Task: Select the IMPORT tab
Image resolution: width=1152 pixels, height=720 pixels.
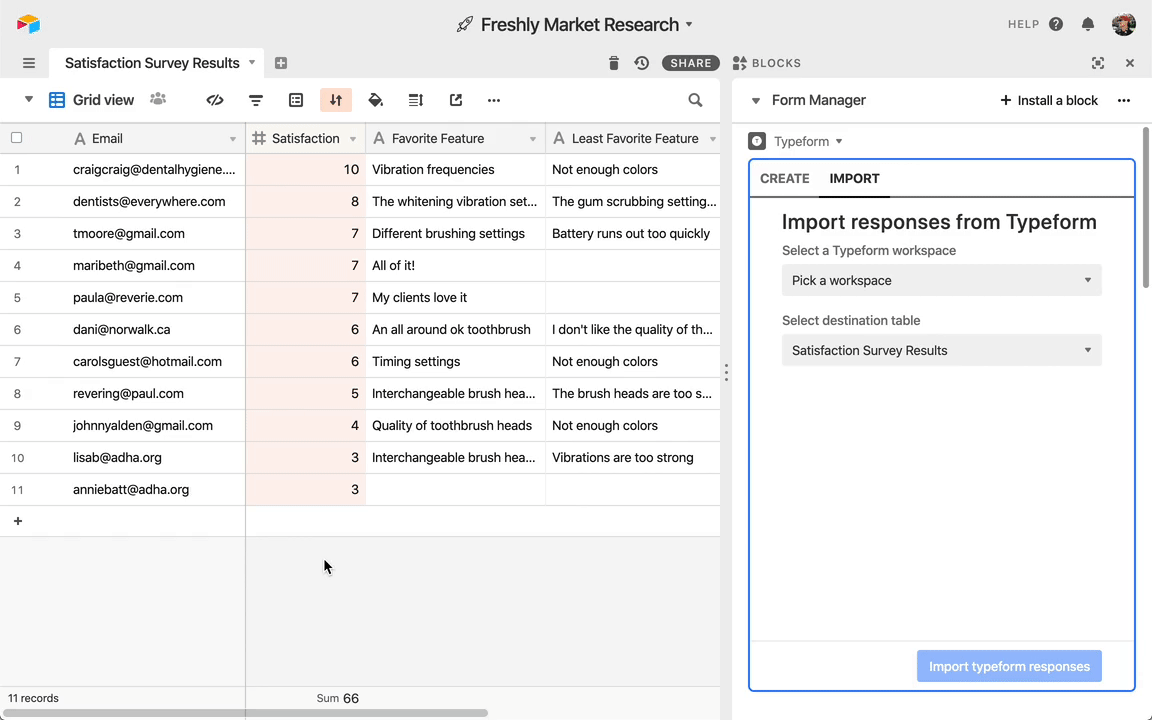Action: (x=854, y=178)
